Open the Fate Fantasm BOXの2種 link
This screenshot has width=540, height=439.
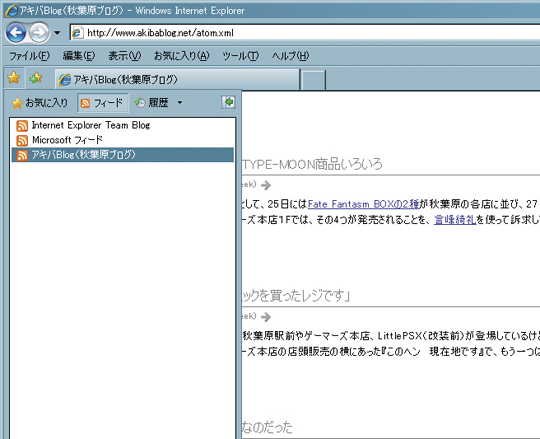coord(363,204)
